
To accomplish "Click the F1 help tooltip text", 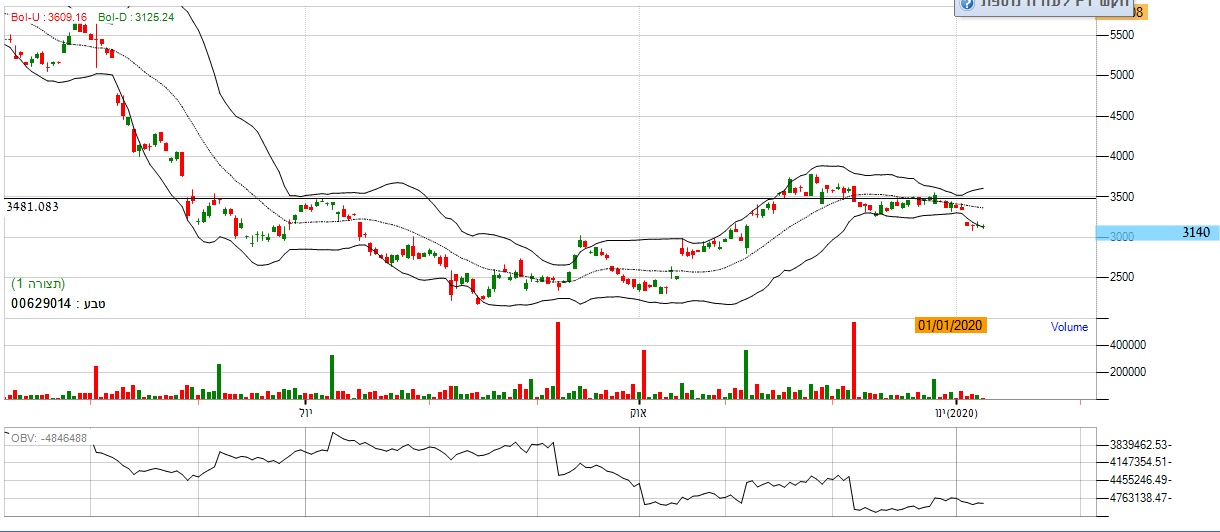I will click(1050, 5).
